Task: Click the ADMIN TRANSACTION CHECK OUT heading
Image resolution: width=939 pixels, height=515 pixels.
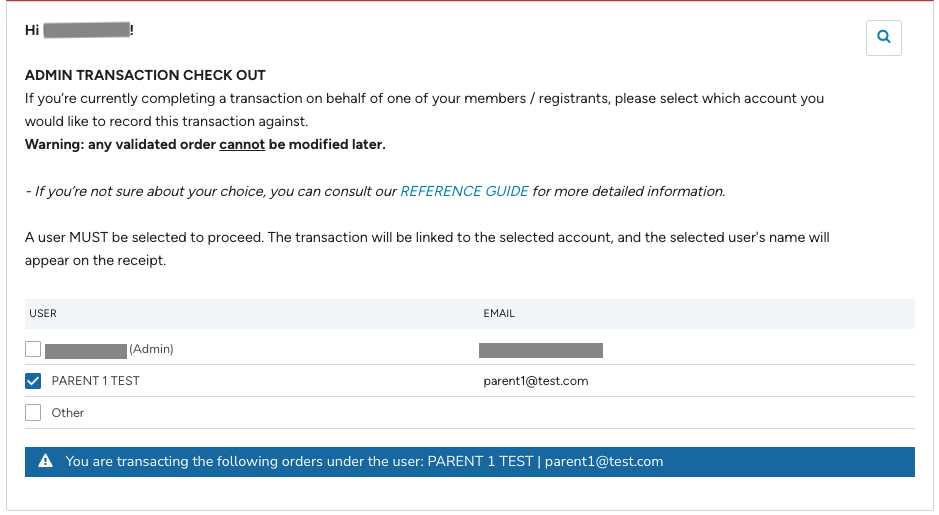Action: click(145, 76)
